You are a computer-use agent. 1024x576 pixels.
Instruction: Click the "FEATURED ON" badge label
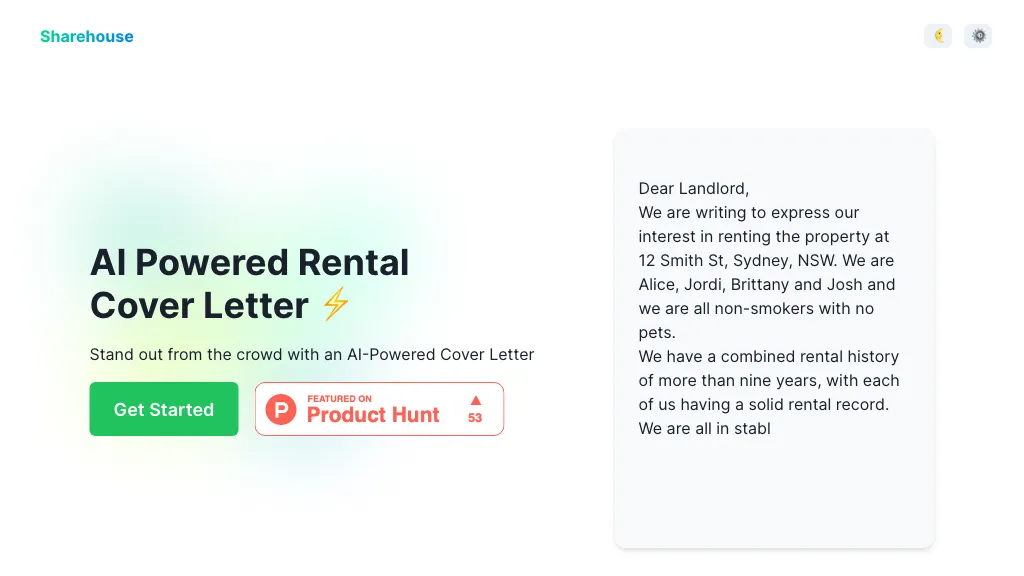tap(339, 398)
